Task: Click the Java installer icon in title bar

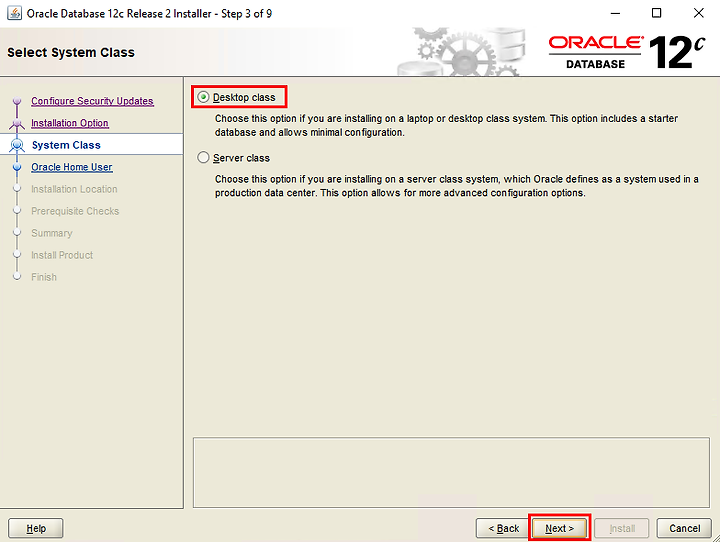Action: (14, 13)
